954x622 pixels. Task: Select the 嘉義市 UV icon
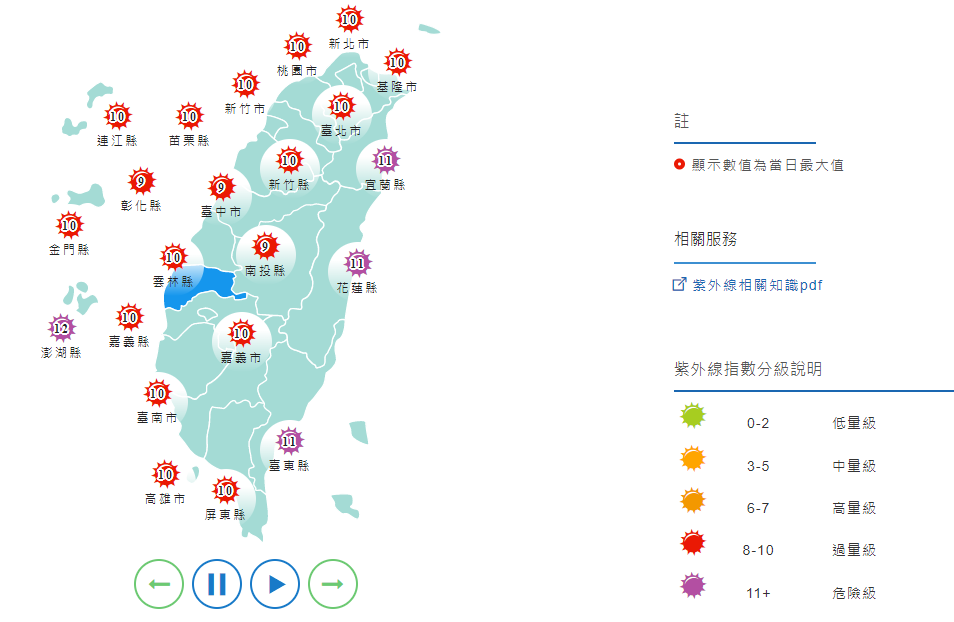240,331
